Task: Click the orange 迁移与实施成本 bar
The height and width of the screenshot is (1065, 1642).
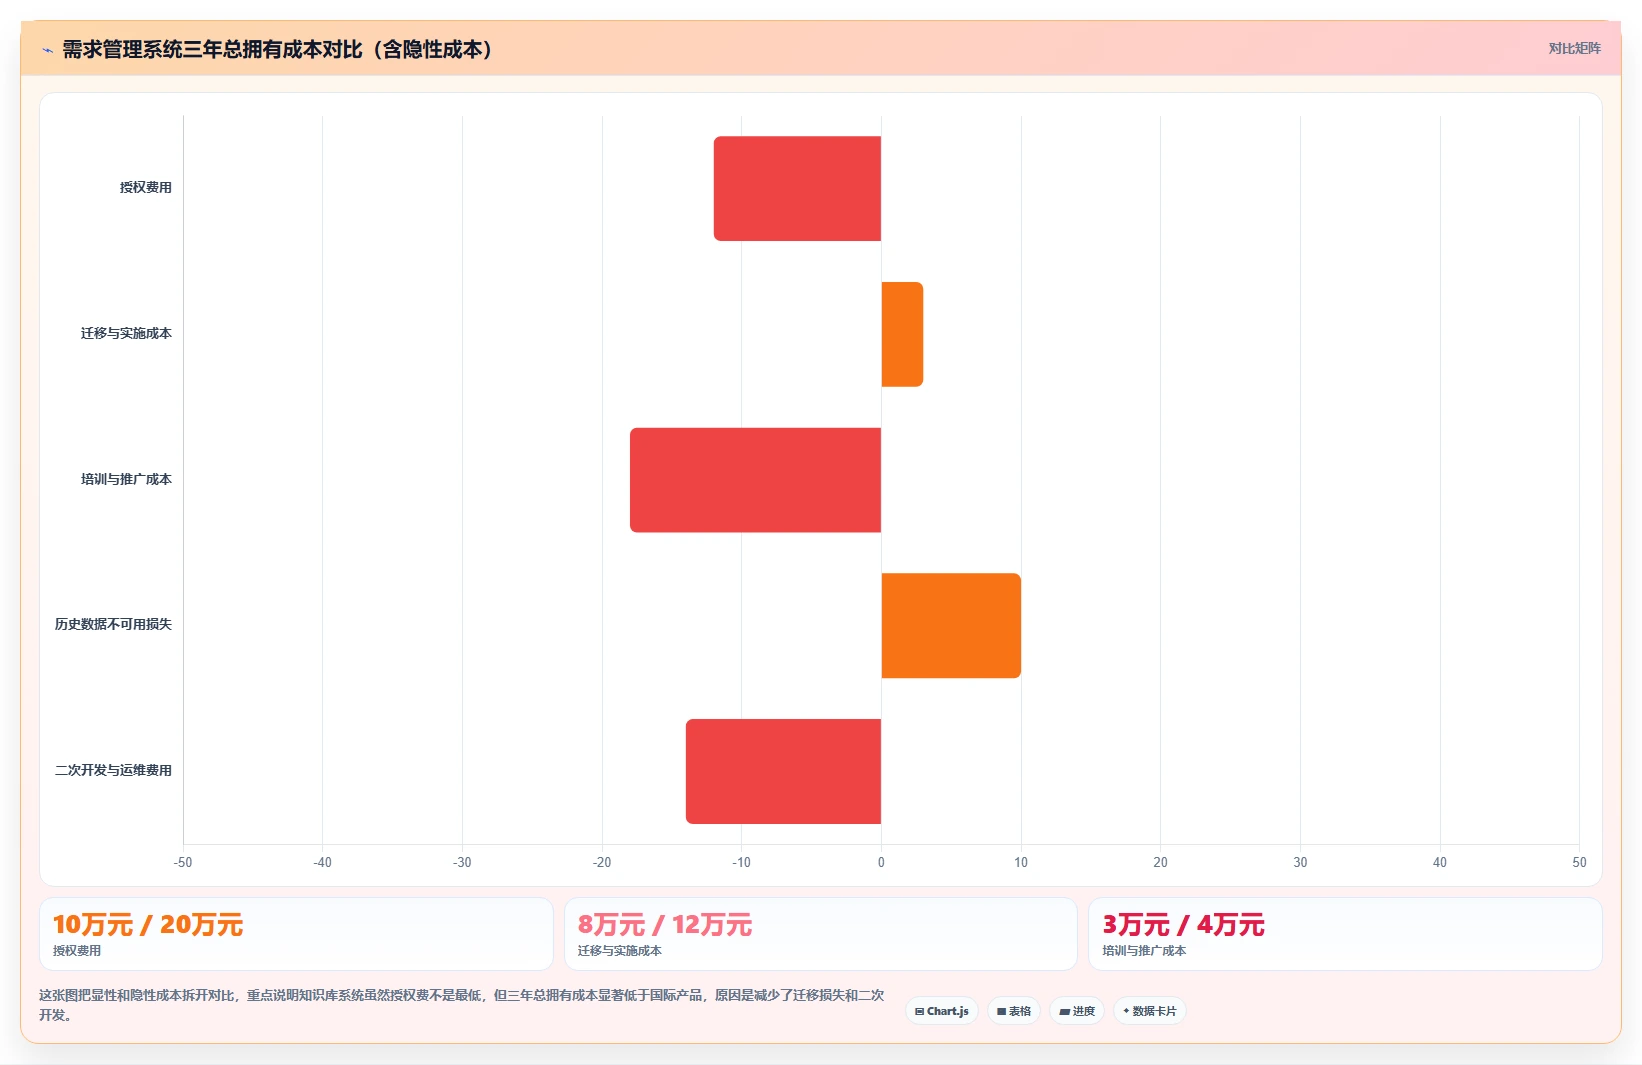Action: [x=902, y=334]
